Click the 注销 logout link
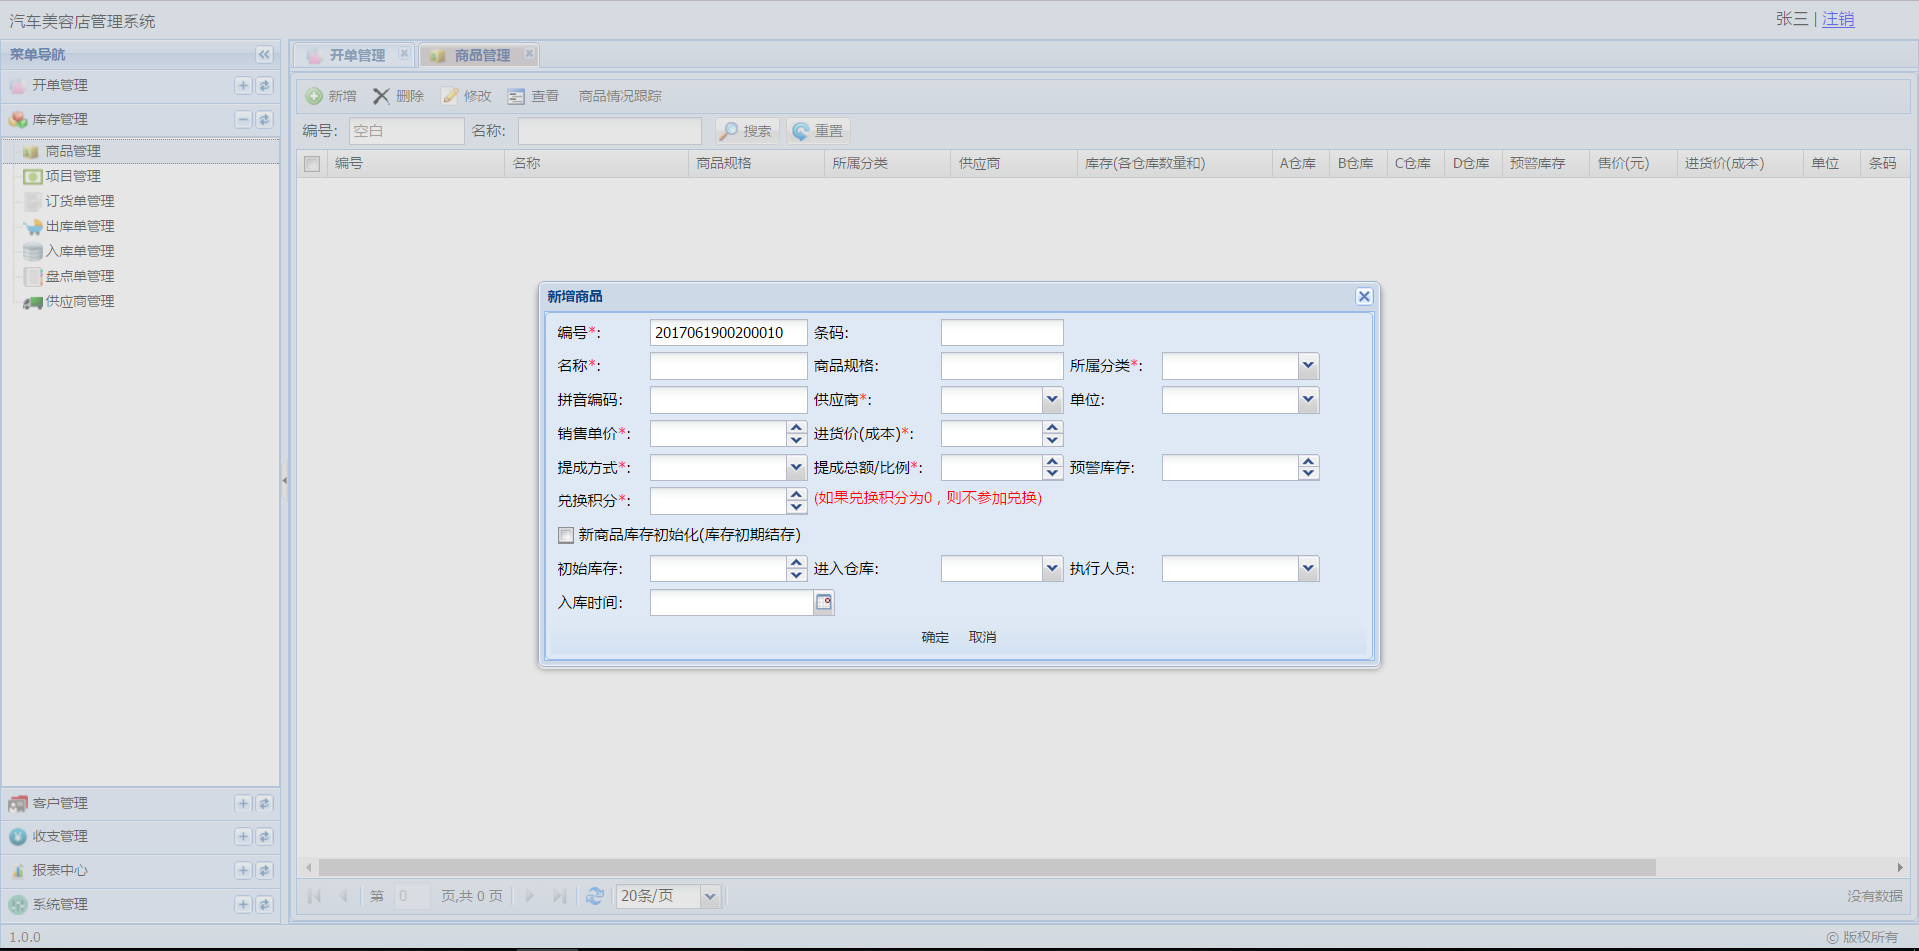 pos(1838,19)
